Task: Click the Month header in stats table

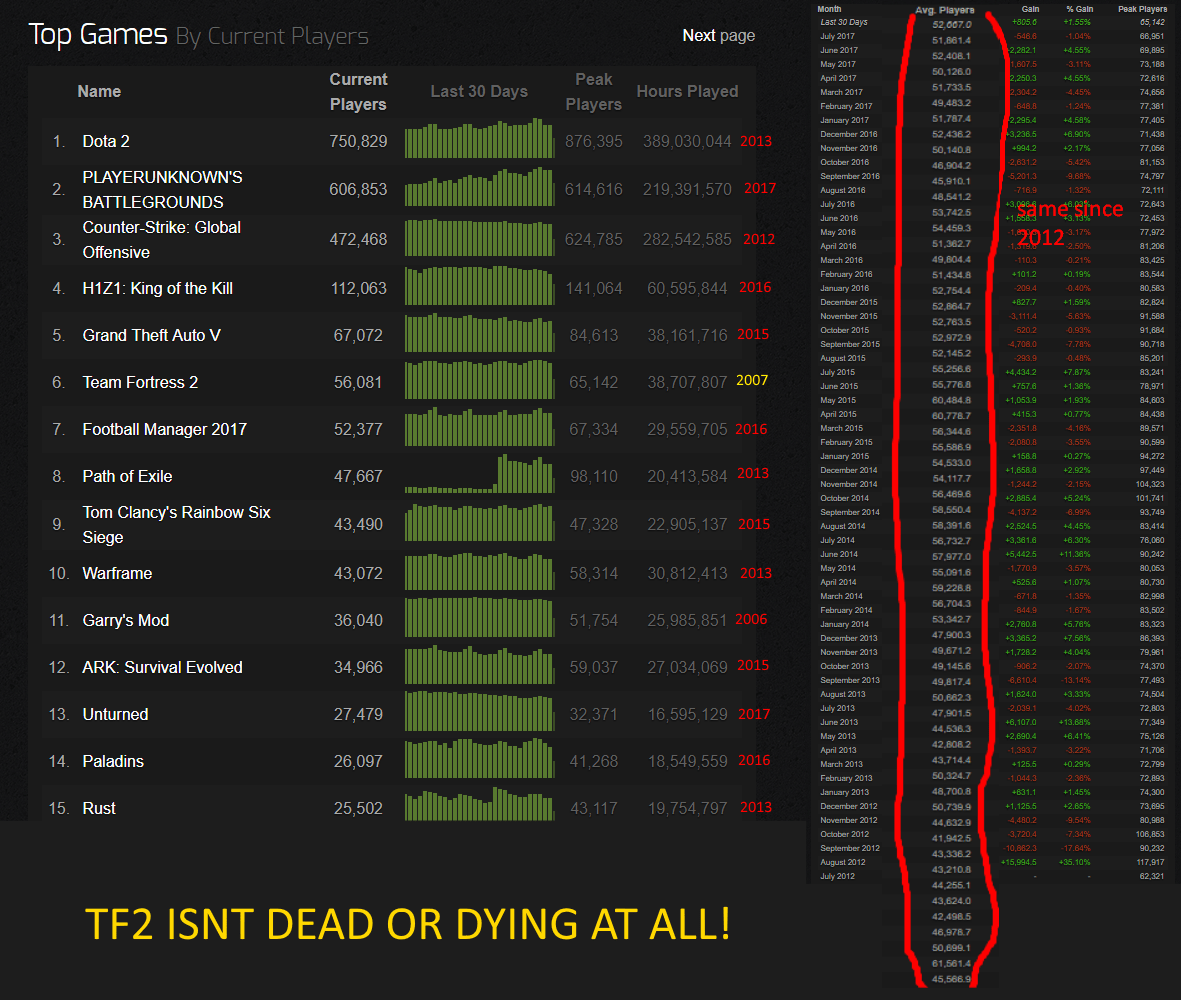Action: coord(829,9)
